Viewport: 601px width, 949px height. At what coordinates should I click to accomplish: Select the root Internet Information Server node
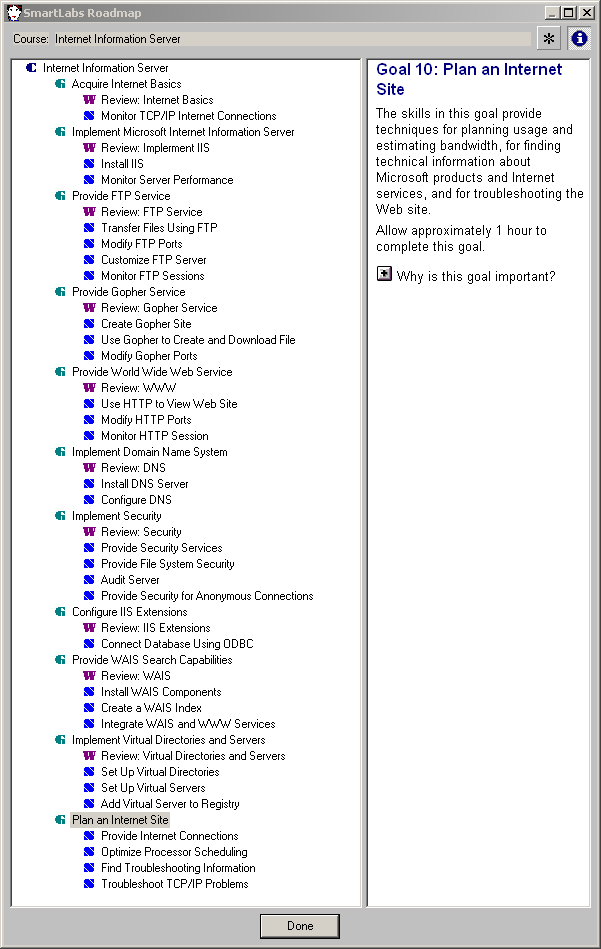pyautogui.click(x=105, y=68)
